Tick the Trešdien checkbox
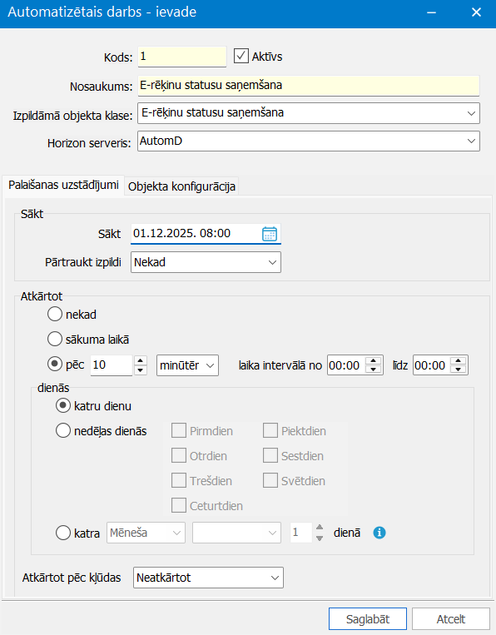 click(179, 481)
